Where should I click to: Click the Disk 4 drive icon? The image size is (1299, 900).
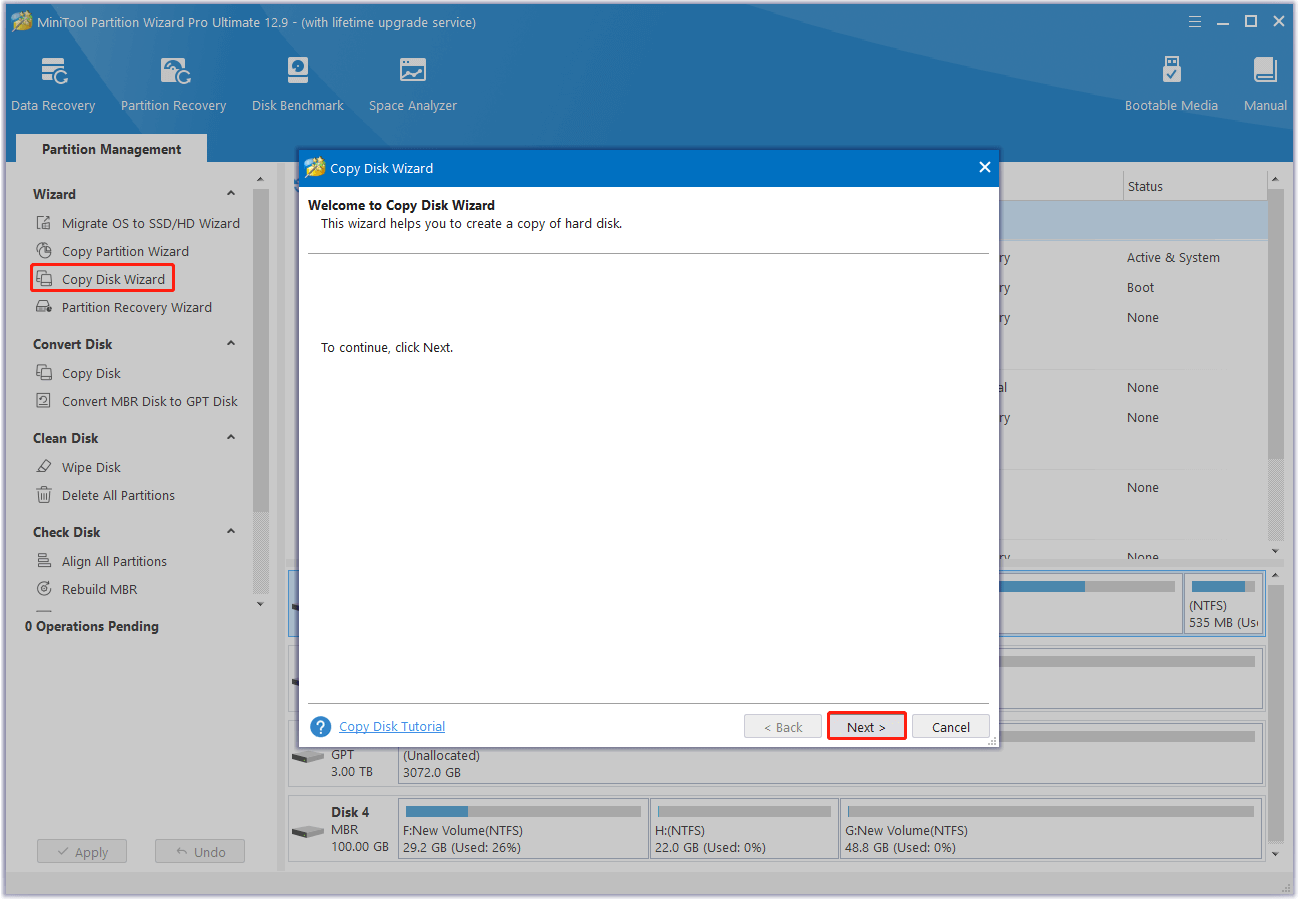click(307, 832)
